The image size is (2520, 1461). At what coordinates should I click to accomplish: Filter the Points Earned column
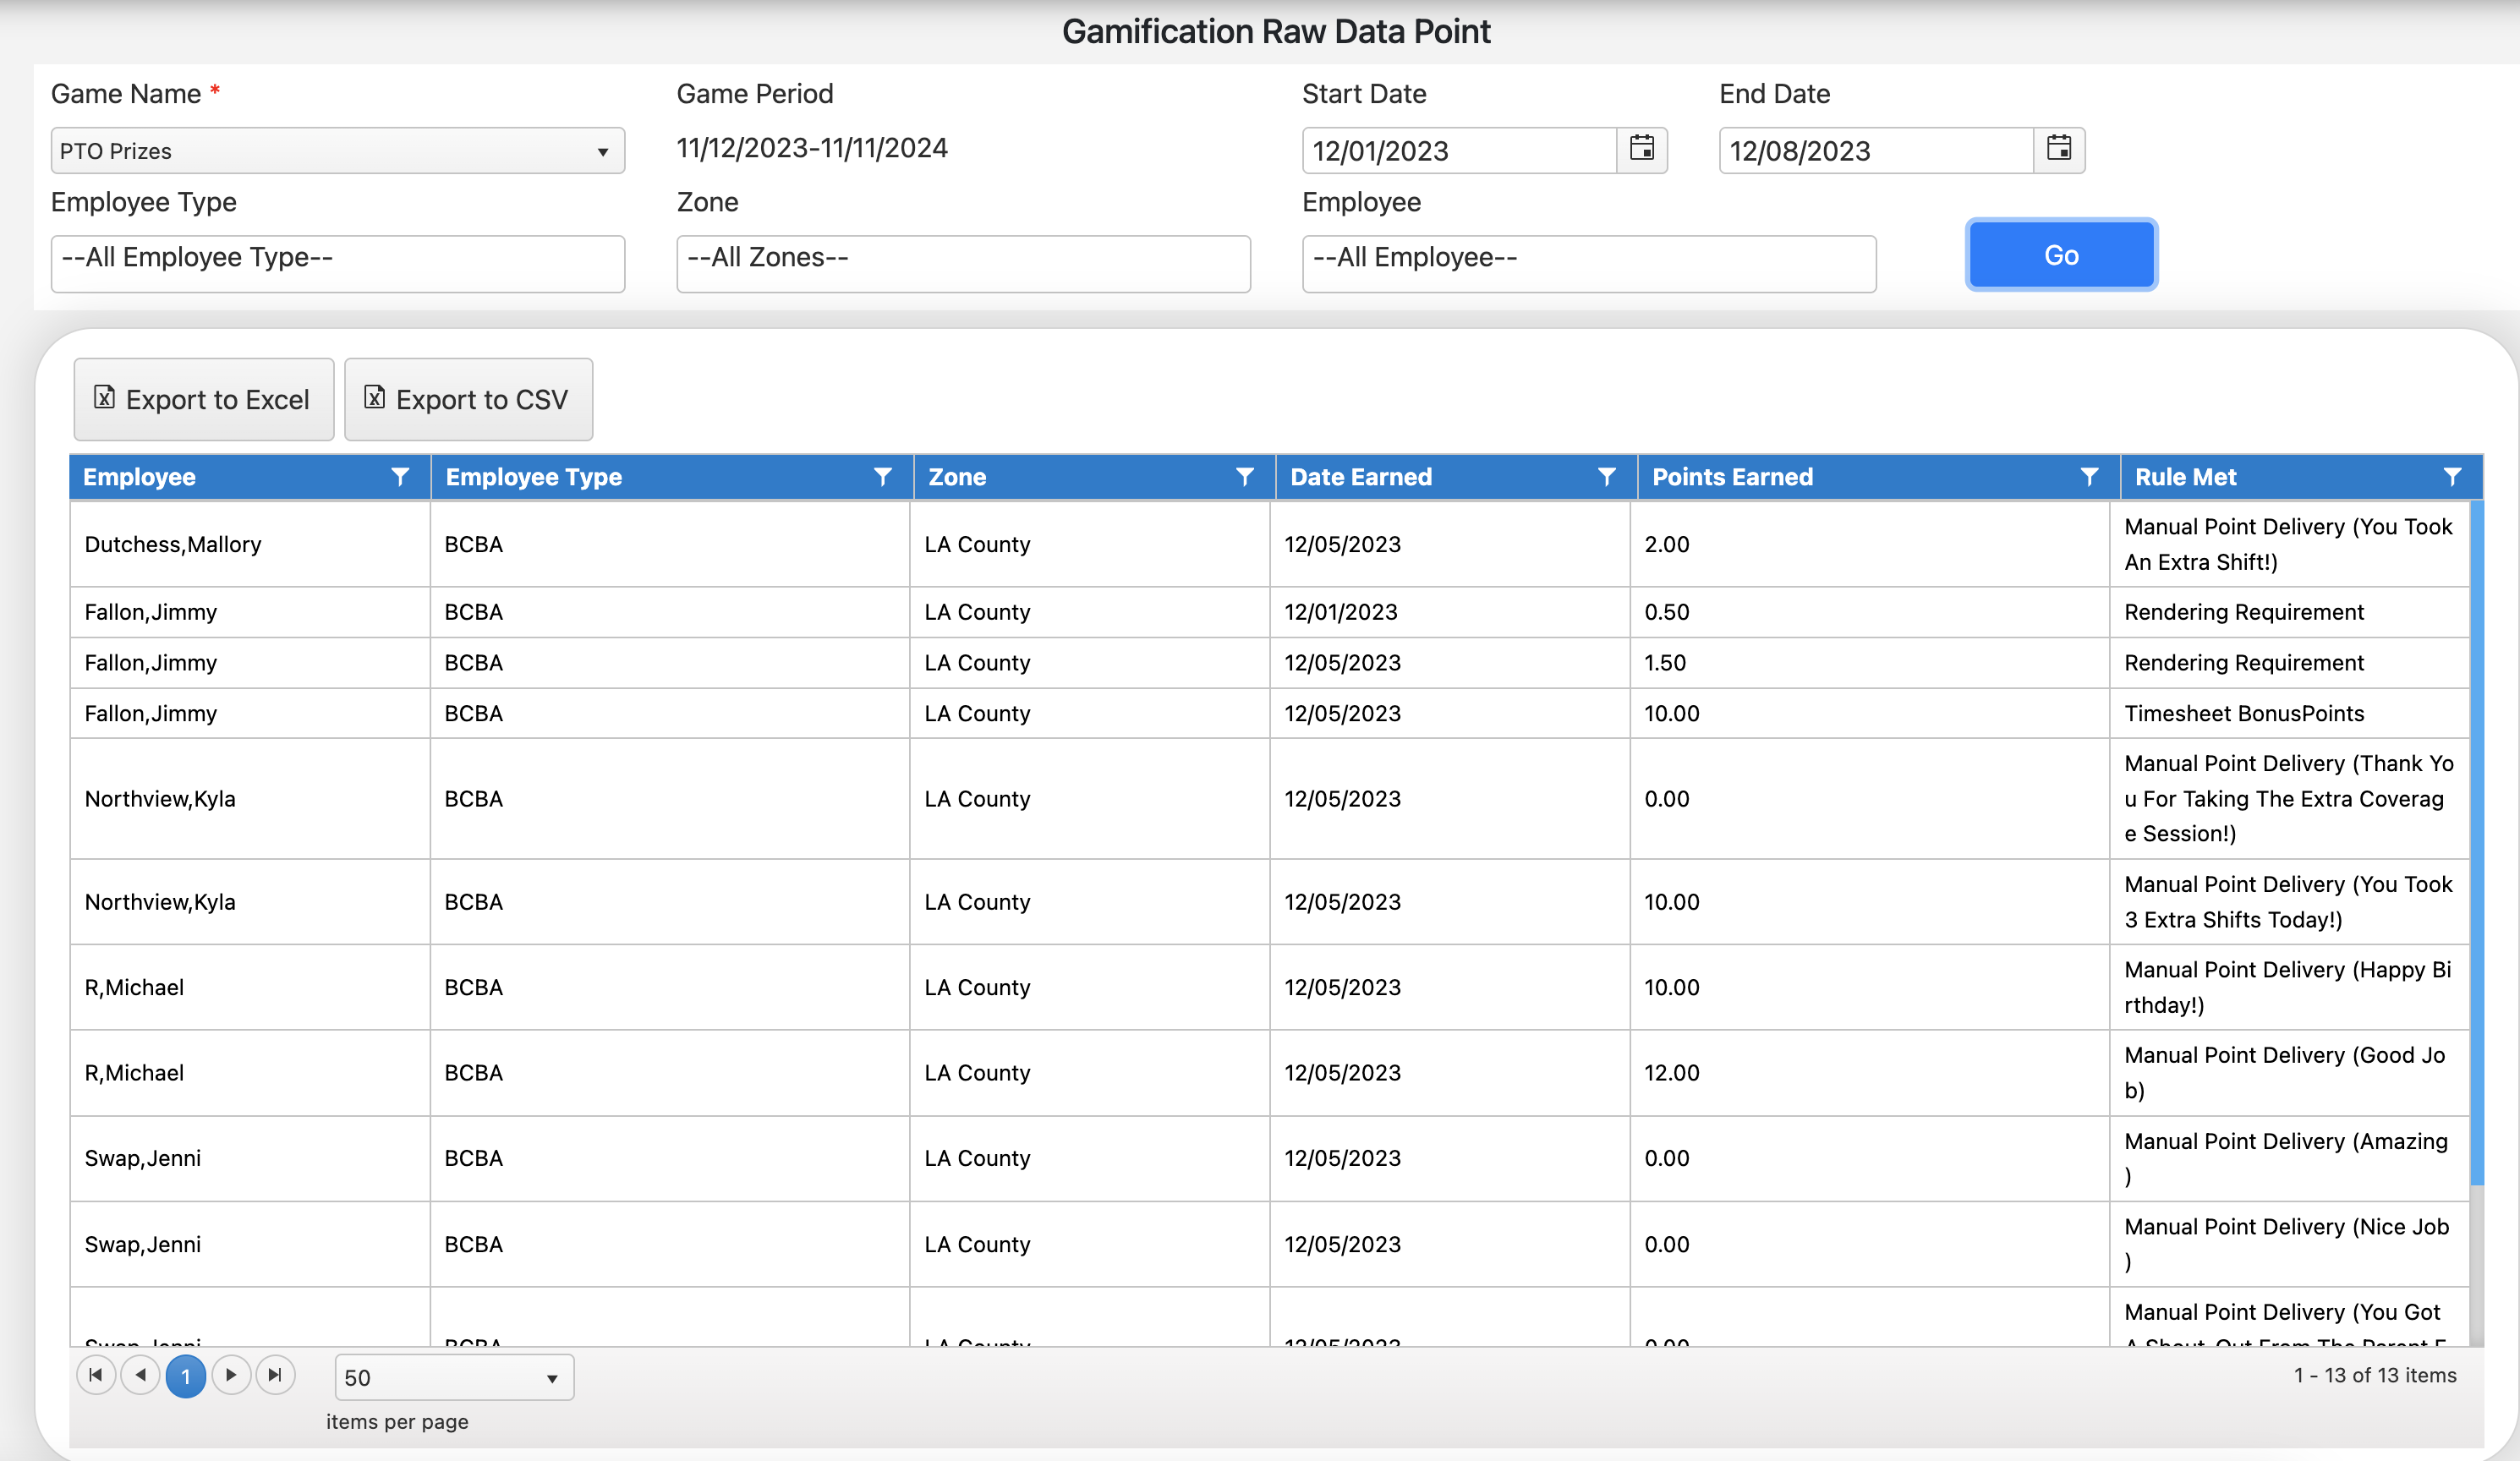2089,477
